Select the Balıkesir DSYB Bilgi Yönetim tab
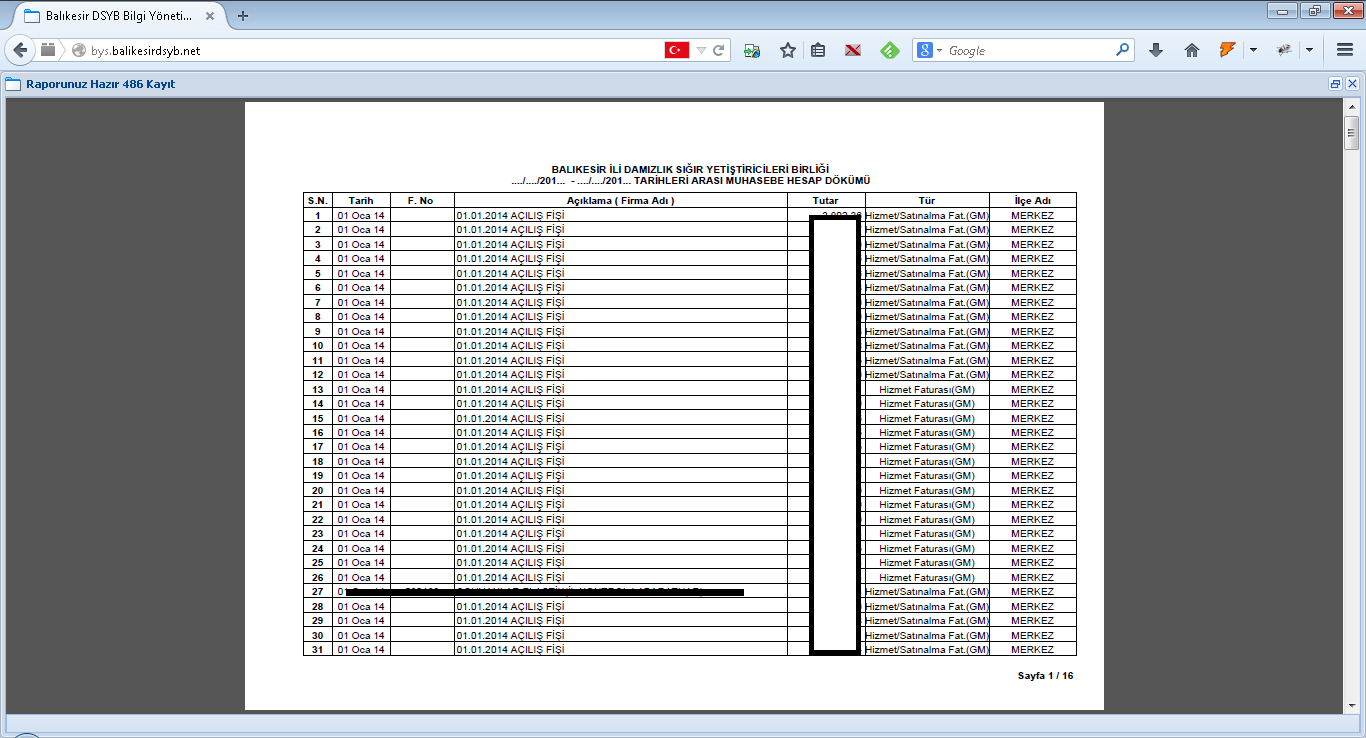Viewport: 1366px width, 738px height. pyautogui.click(x=117, y=16)
